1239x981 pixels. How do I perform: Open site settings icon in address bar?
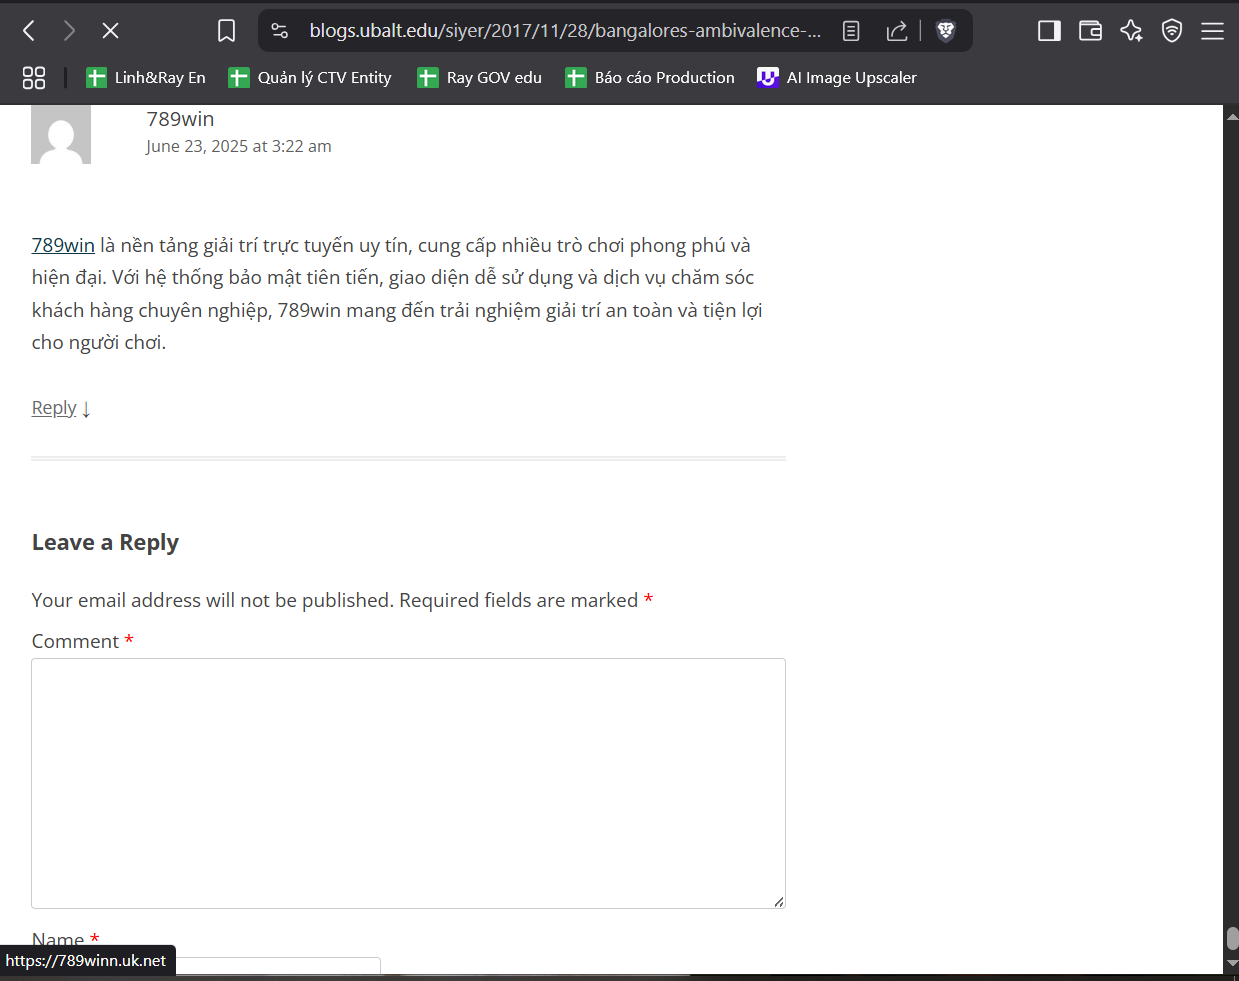click(x=280, y=31)
